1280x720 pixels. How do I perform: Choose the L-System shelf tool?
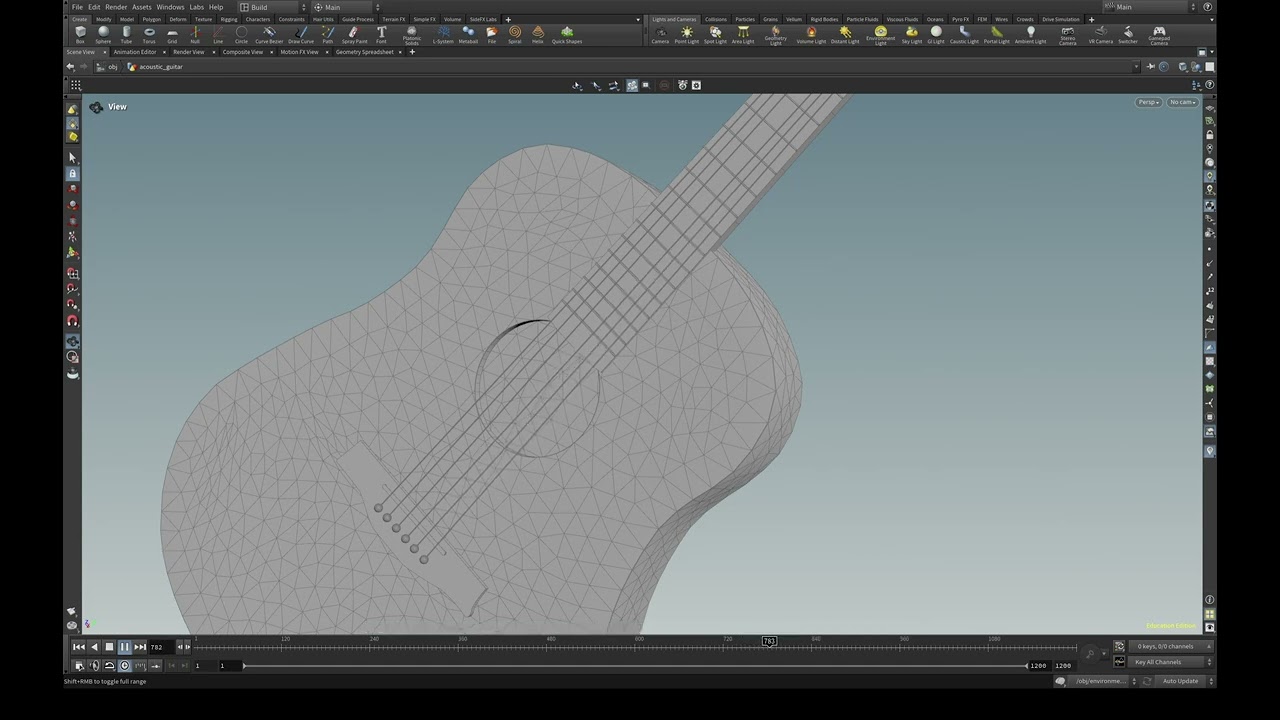pyautogui.click(x=443, y=35)
